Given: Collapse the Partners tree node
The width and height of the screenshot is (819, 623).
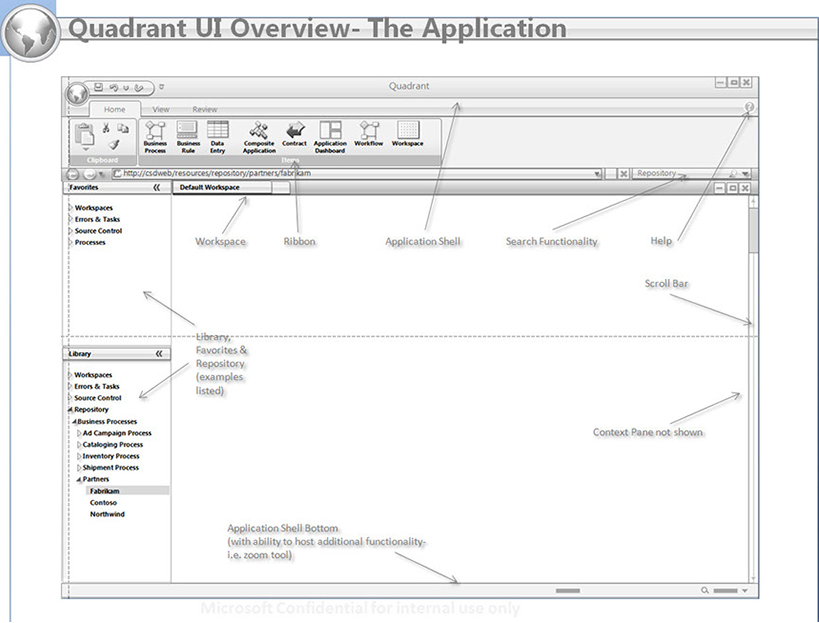Looking at the screenshot, I should pyautogui.click(x=79, y=479).
